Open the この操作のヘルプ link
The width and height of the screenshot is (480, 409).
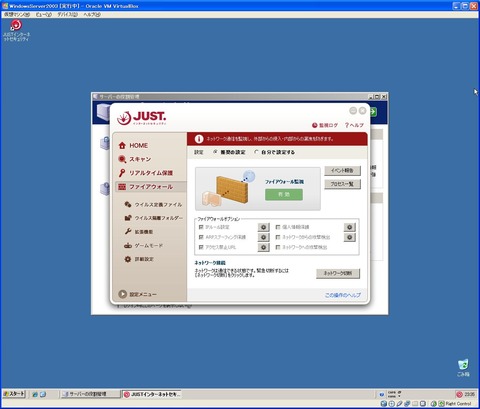point(343,295)
